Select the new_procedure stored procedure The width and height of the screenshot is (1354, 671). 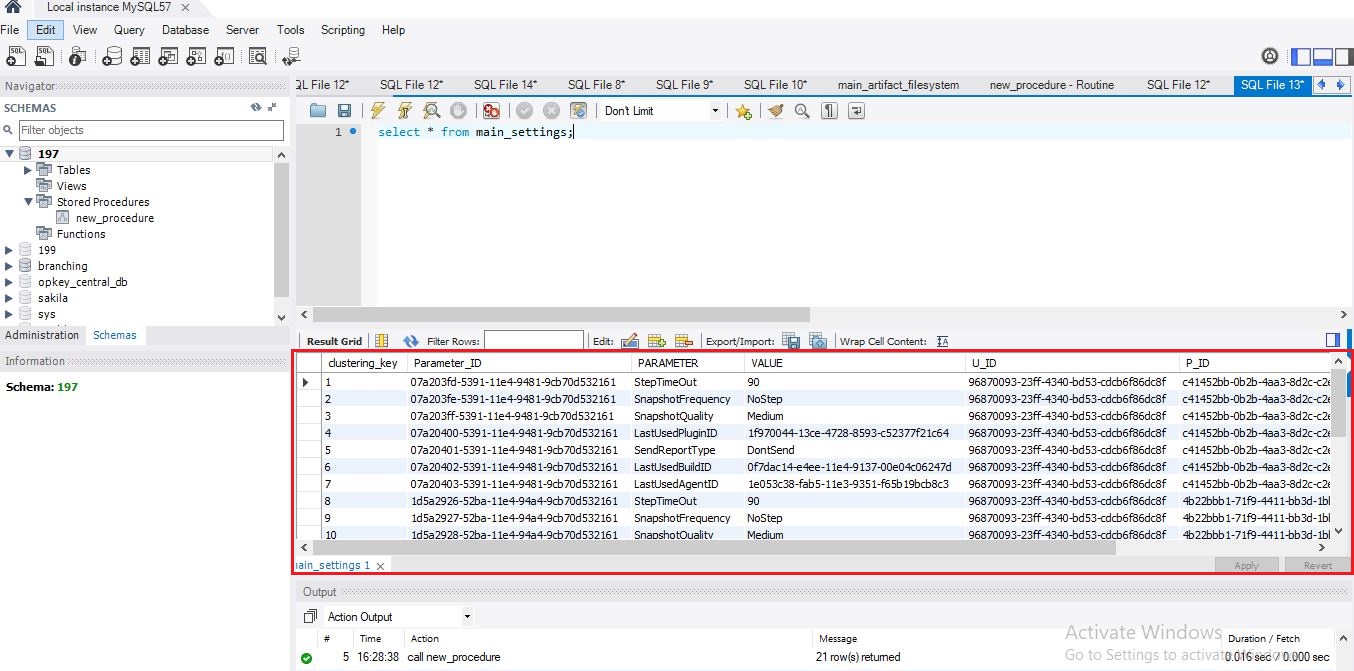pyautogui.click(x=115, y=218)
